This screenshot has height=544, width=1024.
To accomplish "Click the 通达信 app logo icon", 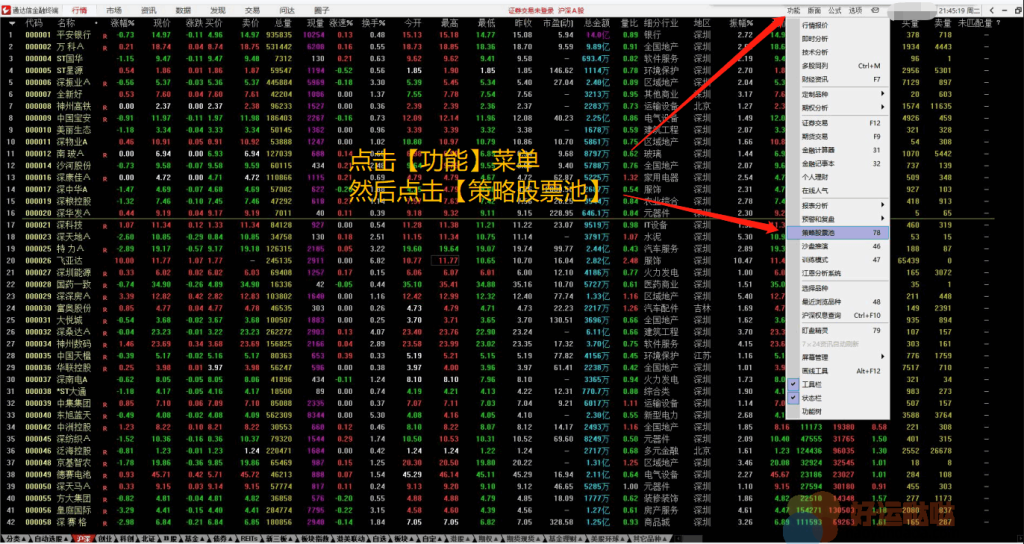I will tap(6, 10).
